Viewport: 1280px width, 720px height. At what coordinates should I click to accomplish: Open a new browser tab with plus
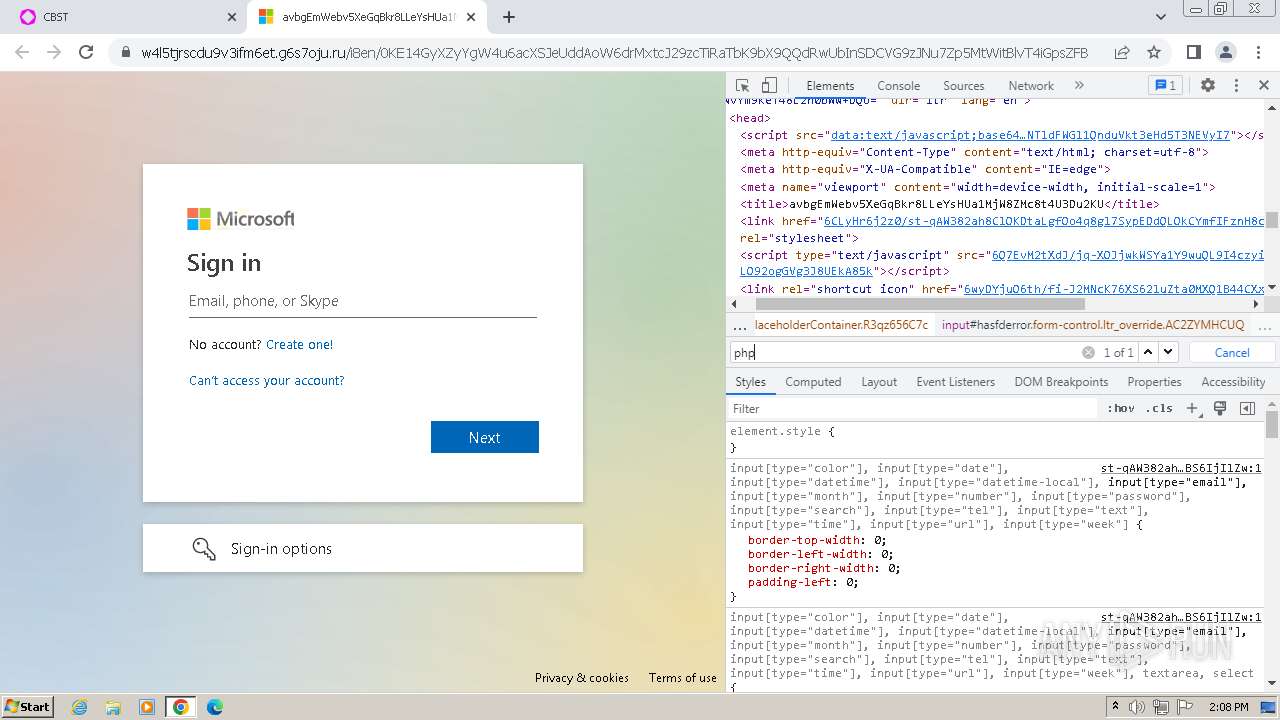pyautogui.click(x=509, y=17)
